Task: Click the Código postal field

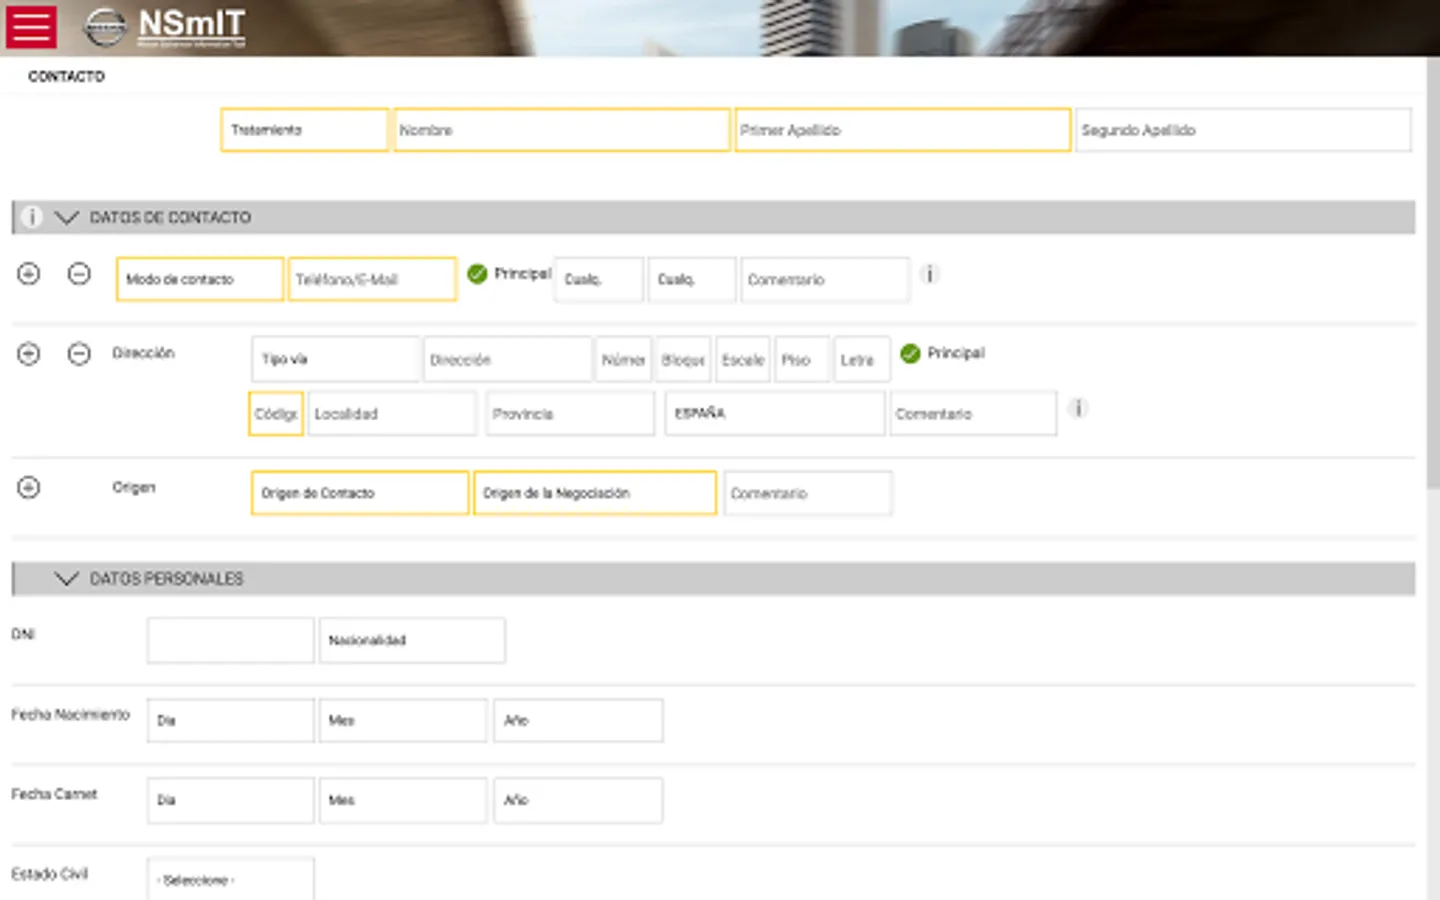Action: tap(276, 414)
